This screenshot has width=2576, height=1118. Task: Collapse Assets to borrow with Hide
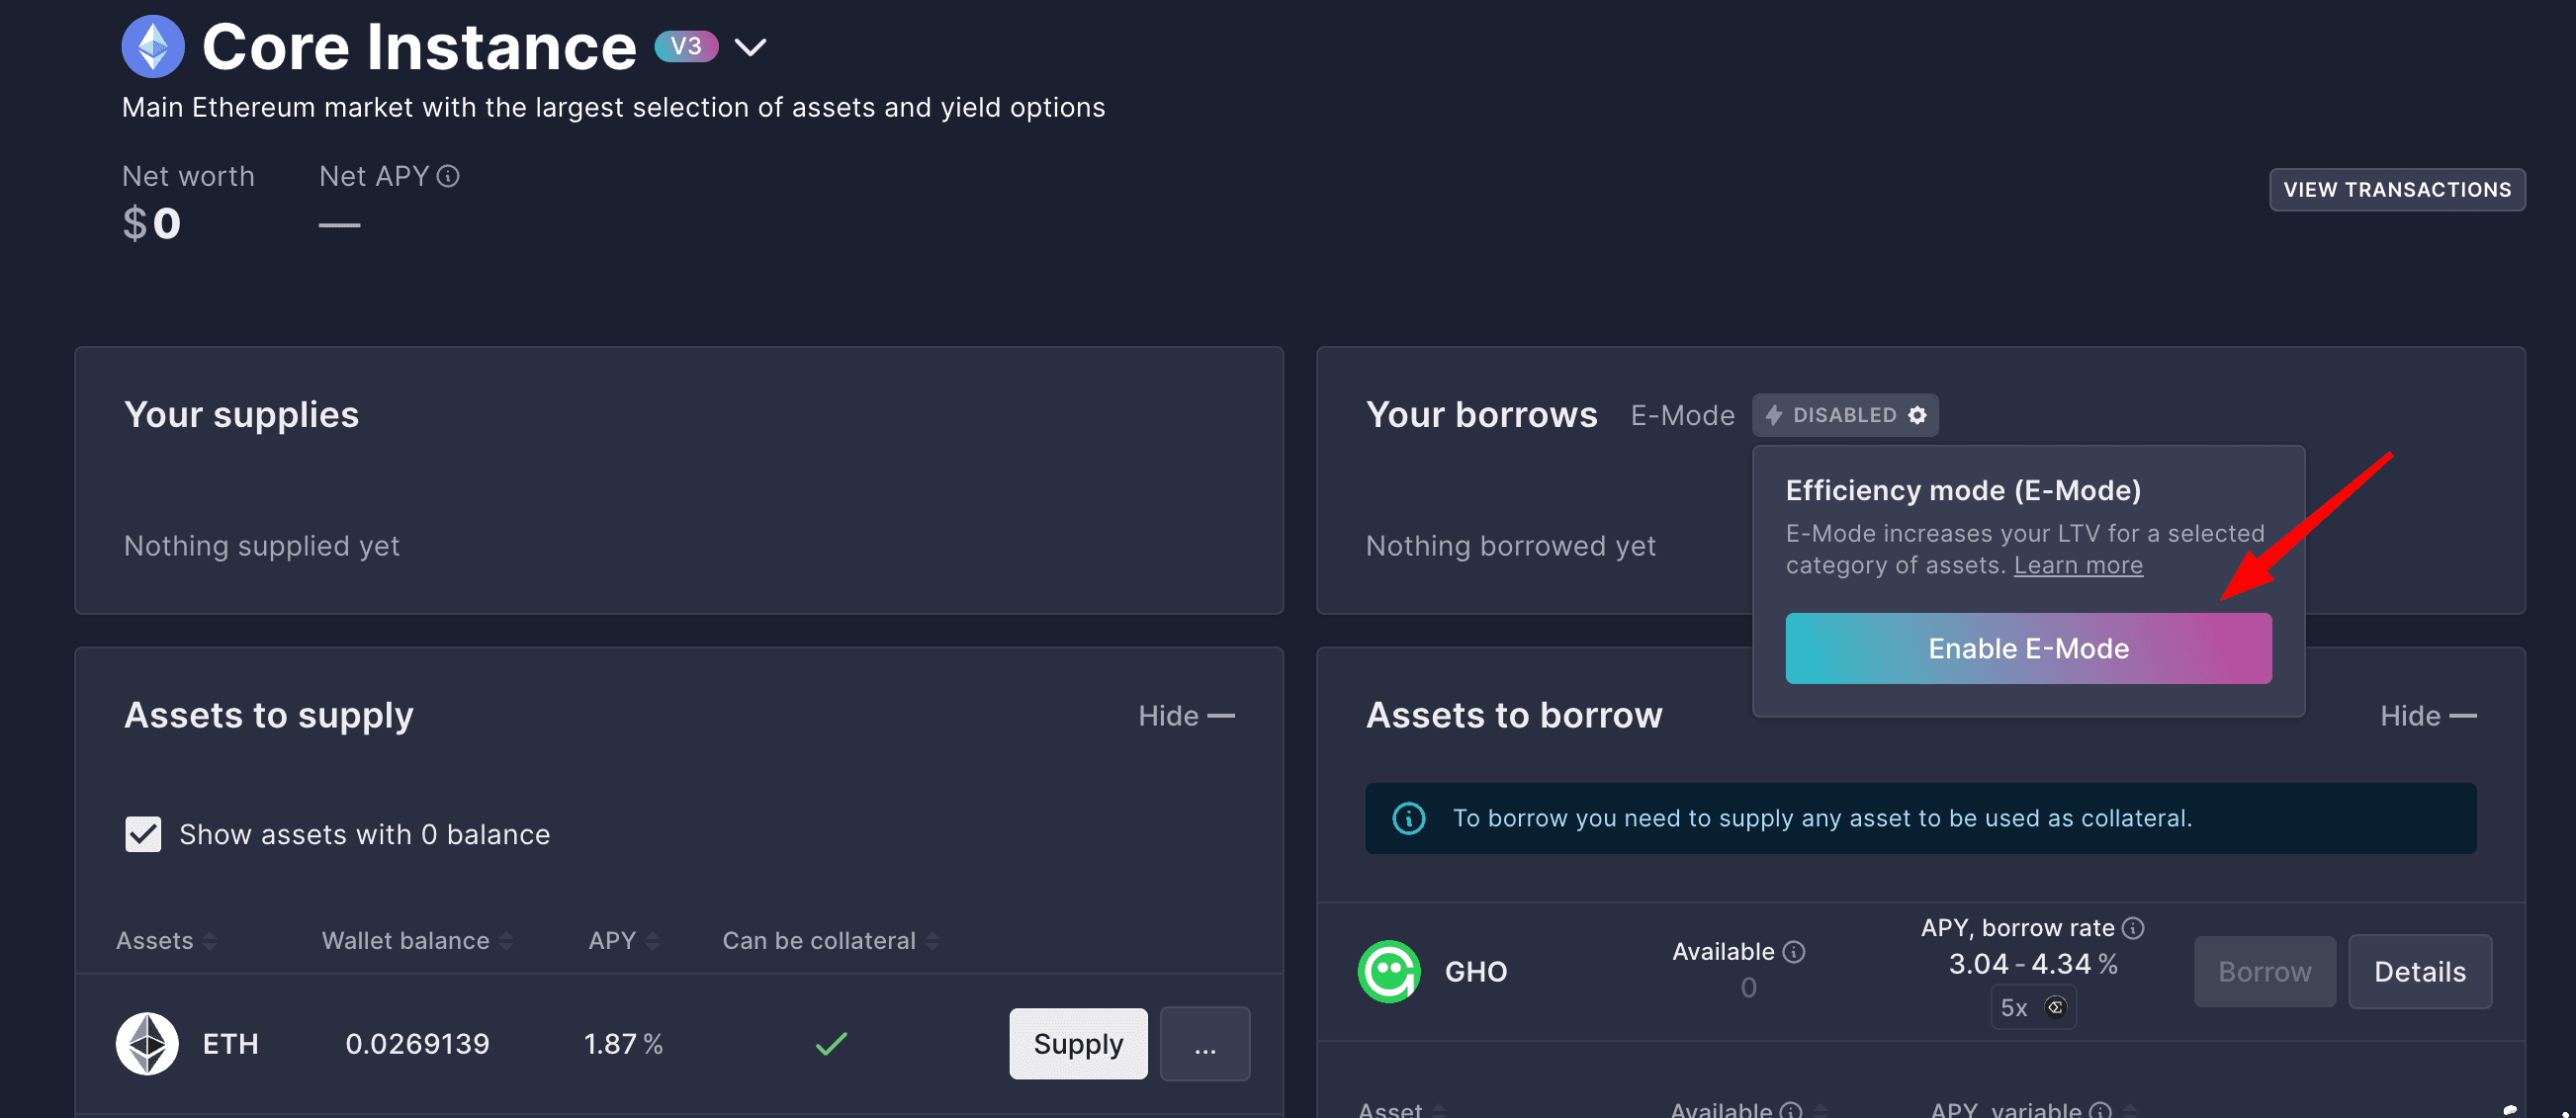click(x=2428, y=716)
